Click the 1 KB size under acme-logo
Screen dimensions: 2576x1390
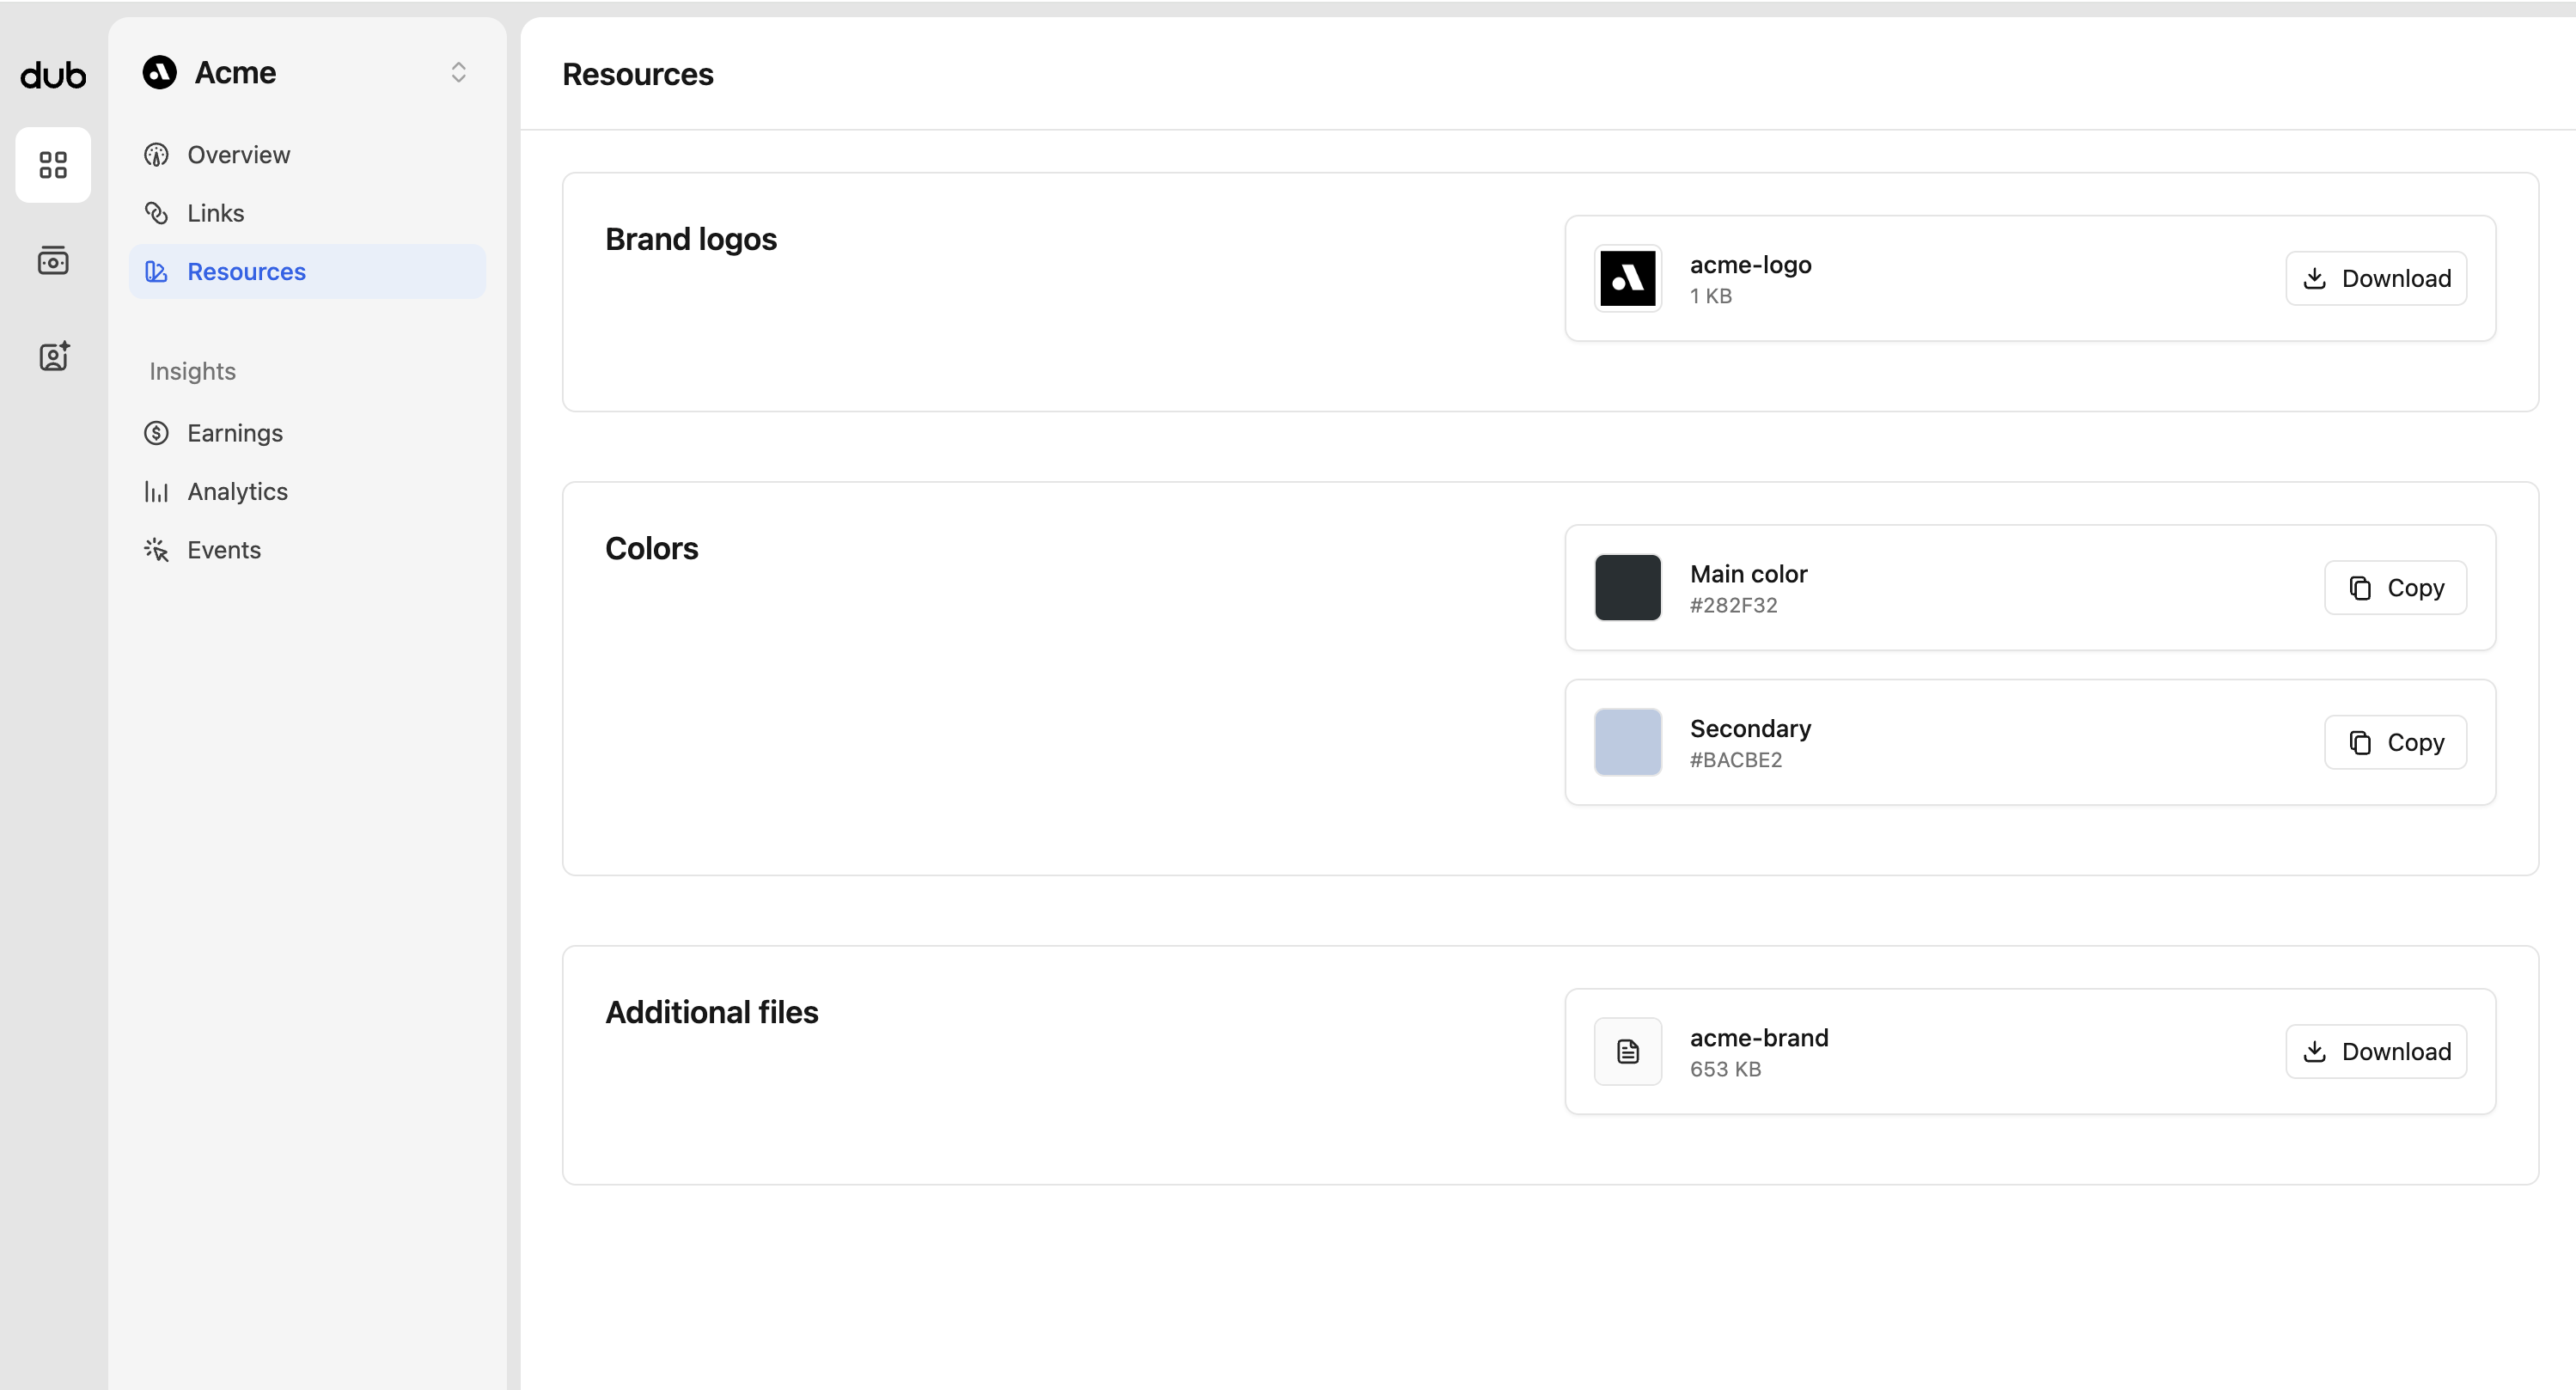[x=1711, y=296]
